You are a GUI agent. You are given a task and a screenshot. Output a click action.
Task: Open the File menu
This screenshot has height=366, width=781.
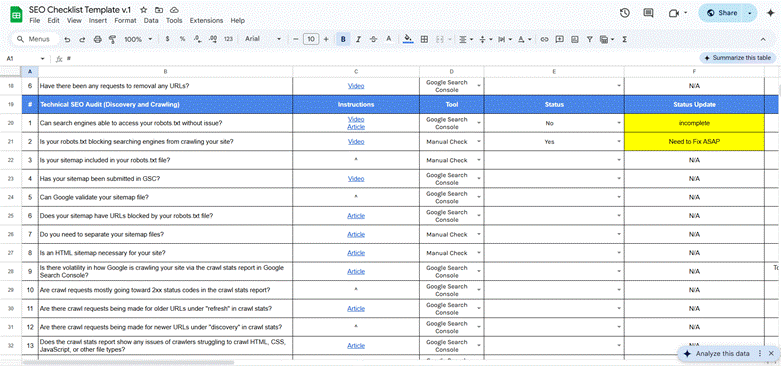[x=34, y=21]
